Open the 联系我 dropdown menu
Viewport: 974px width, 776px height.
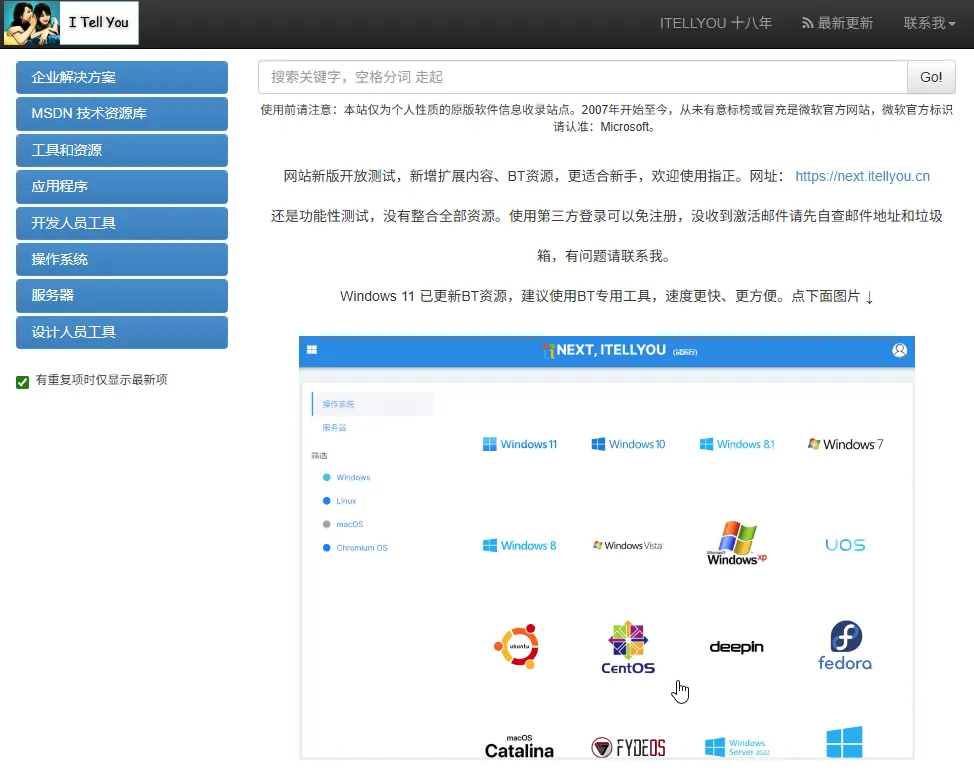tap(929, 24)
